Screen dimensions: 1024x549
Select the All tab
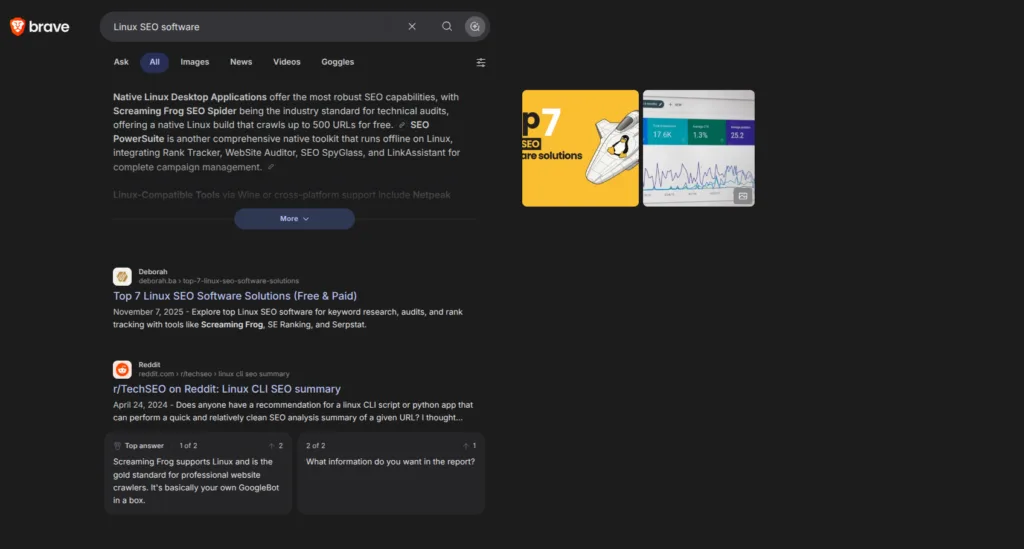154,62
